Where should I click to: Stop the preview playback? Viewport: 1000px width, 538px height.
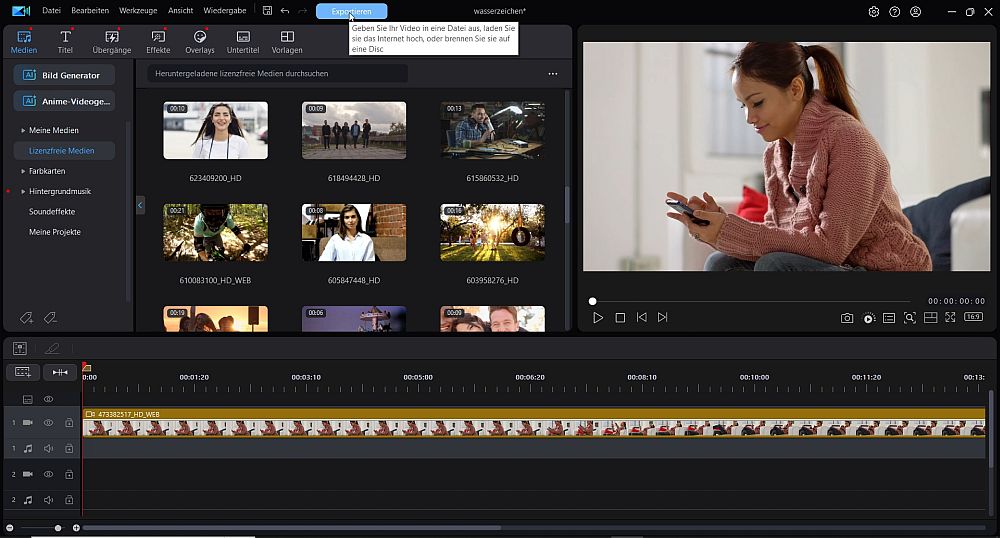(620, 317)
